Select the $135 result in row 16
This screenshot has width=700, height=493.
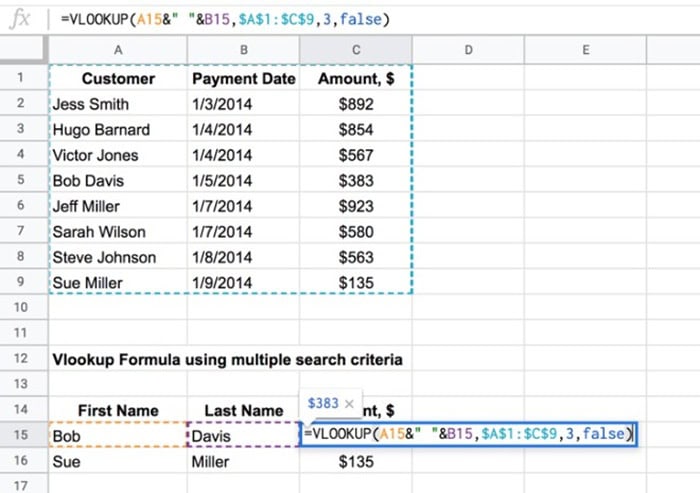[355, 462]
